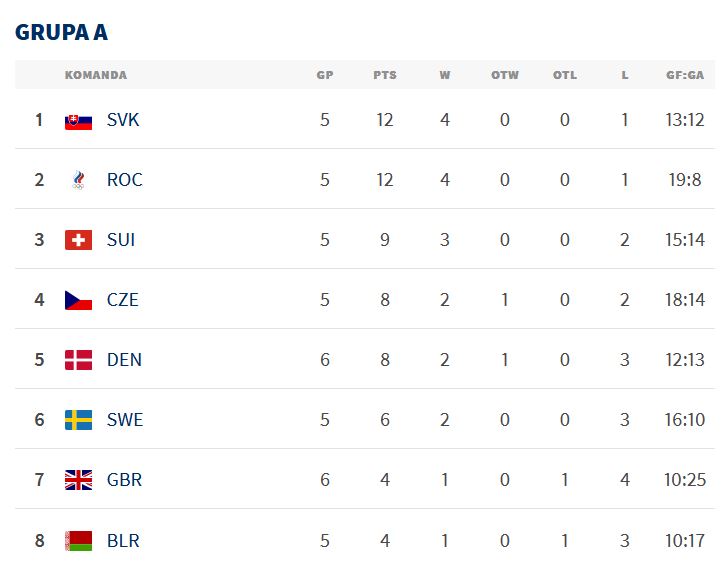The height and width of the screenshot is (568, 723).
Task: Click the GRUPA A heading
Action: pyautogui.click(x=61, y=32)
